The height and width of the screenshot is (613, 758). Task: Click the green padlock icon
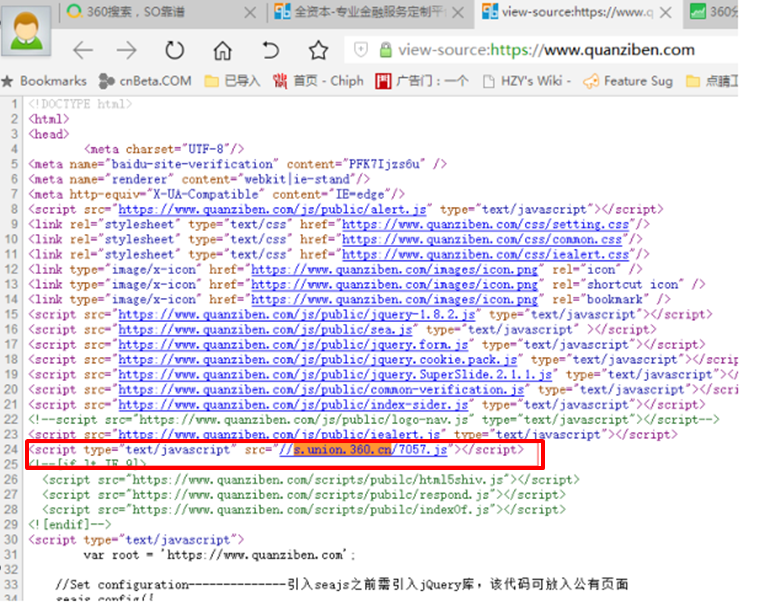[x=385, y=50]
